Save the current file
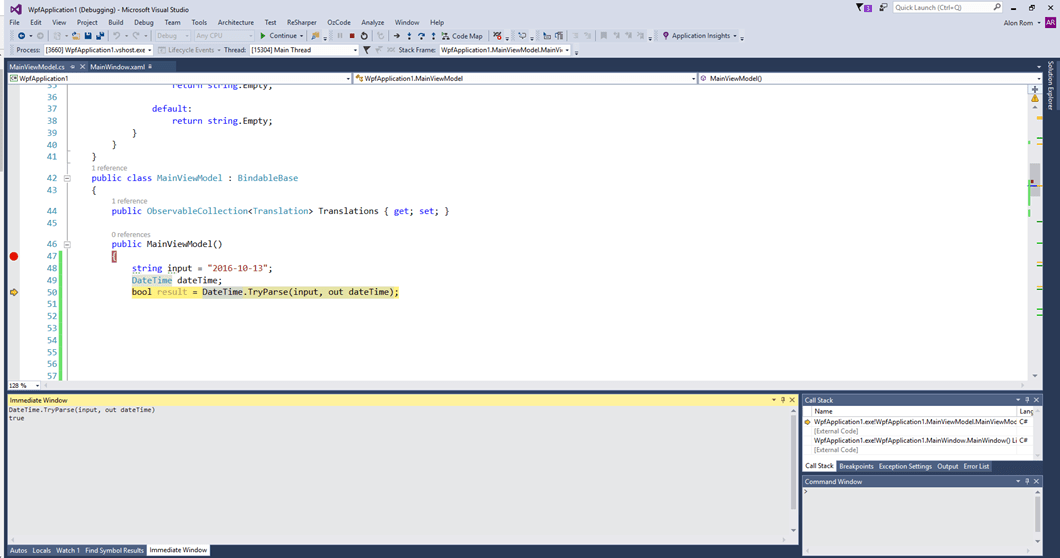 coord(88,36)
